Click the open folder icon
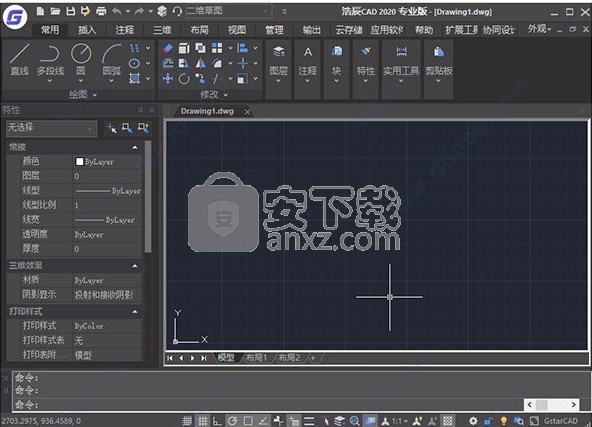592x427 pixels. 56,11
